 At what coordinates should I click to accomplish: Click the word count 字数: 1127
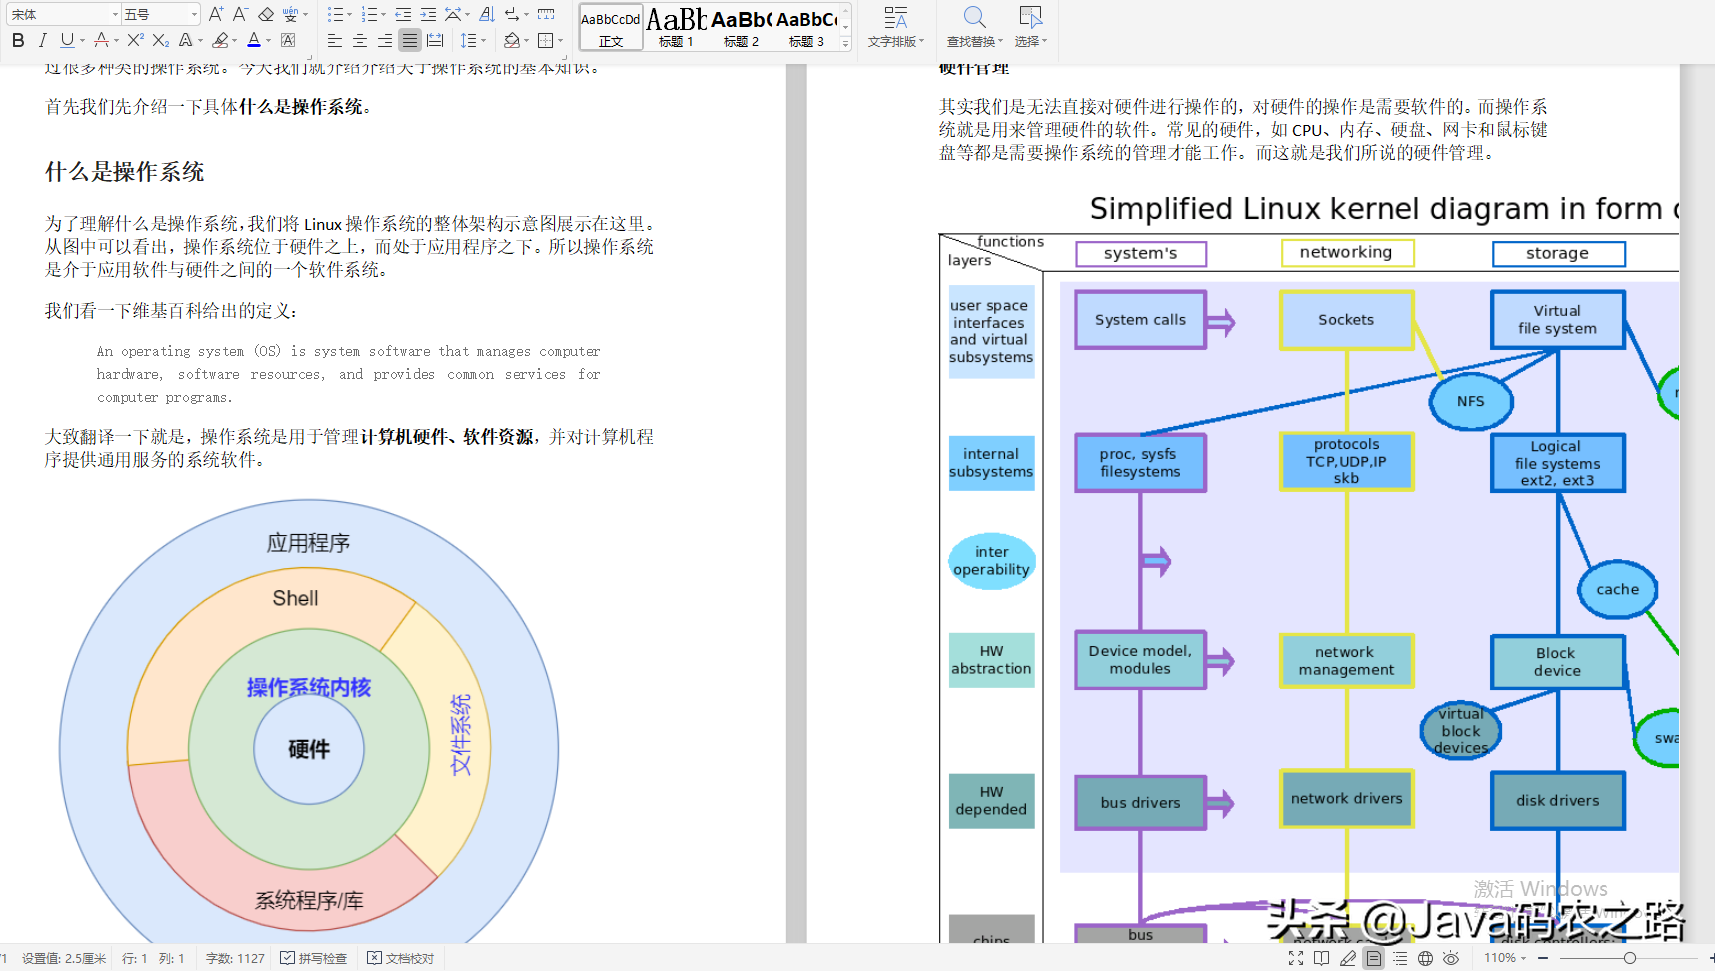point(235,958)
